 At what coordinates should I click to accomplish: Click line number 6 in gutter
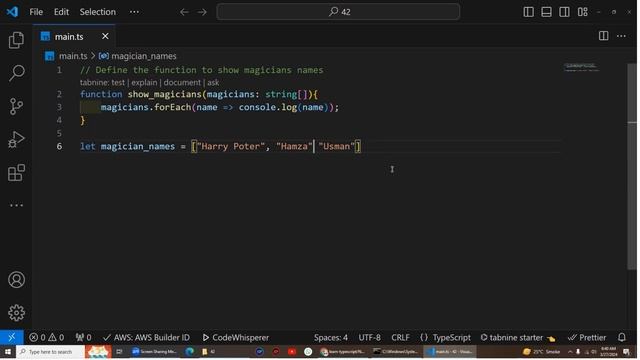point(59,146)
